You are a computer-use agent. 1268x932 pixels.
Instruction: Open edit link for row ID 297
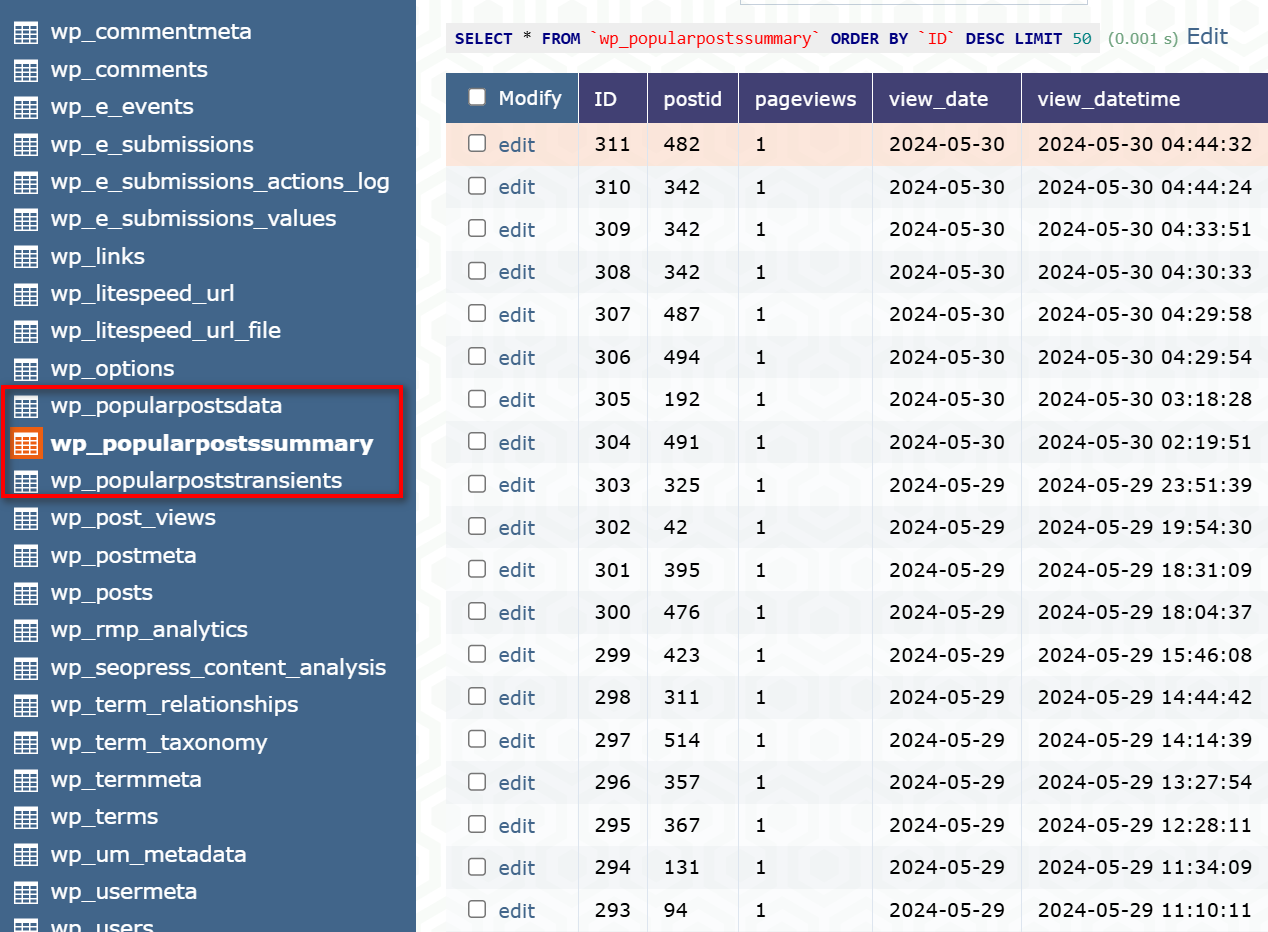pyautogui.click(x=517, y=740)
